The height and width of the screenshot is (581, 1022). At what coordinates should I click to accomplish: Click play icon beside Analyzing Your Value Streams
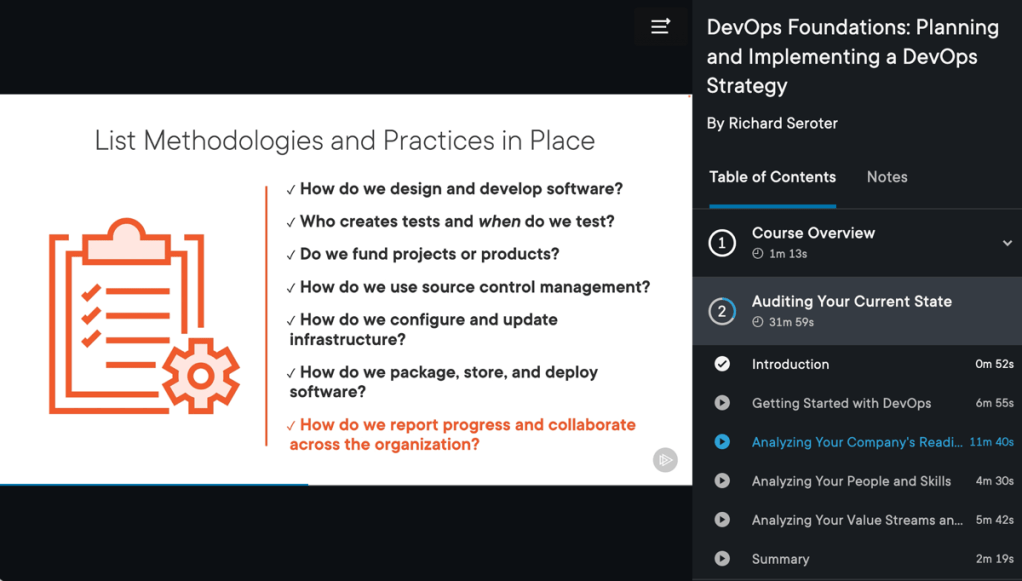click(x=722, y=520)
